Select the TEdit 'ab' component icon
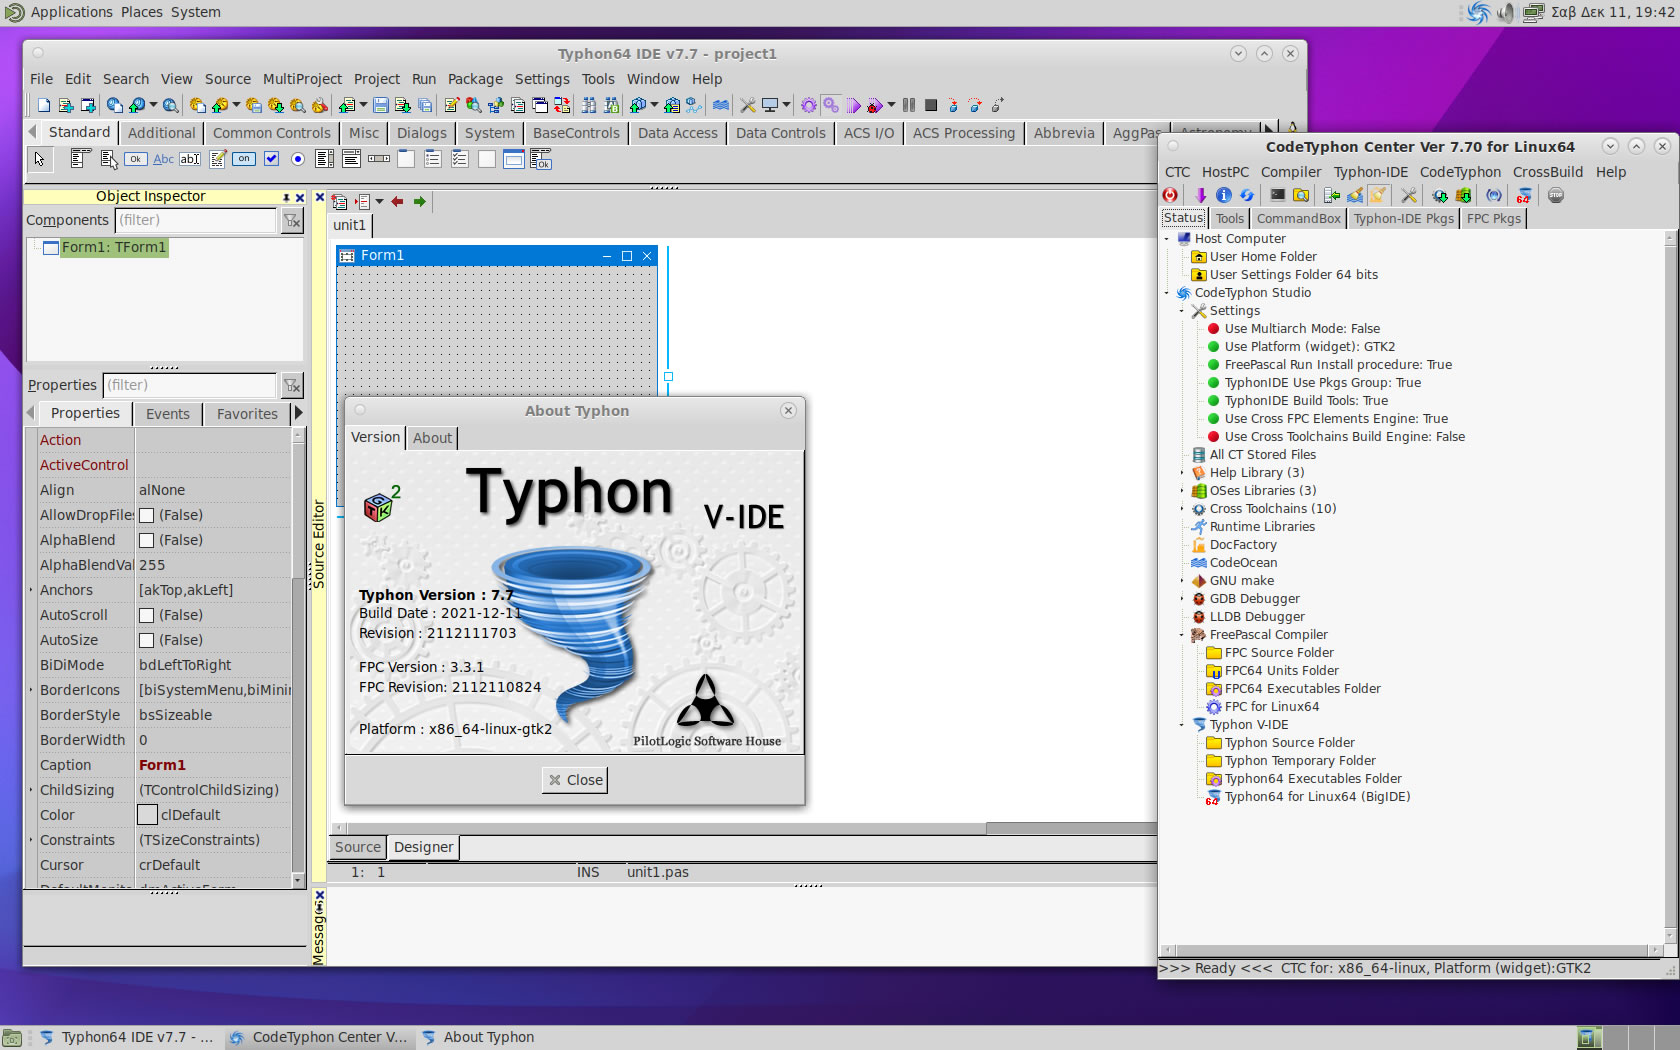Screen dimensions: 1680x1050 pyautogui.click(x=190, y=159)
